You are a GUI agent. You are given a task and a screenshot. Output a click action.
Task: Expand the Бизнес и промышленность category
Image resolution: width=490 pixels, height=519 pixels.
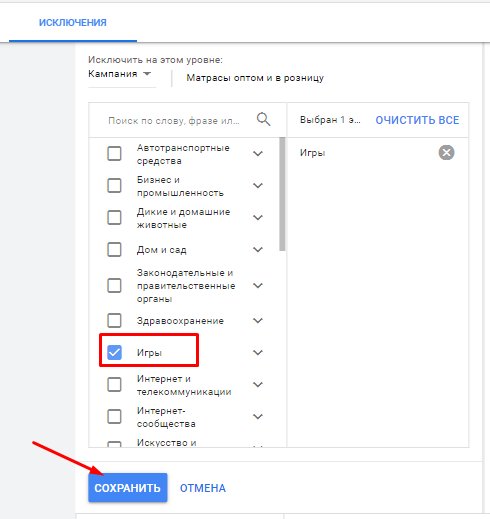pyautogui.click(x=258, y=186)
